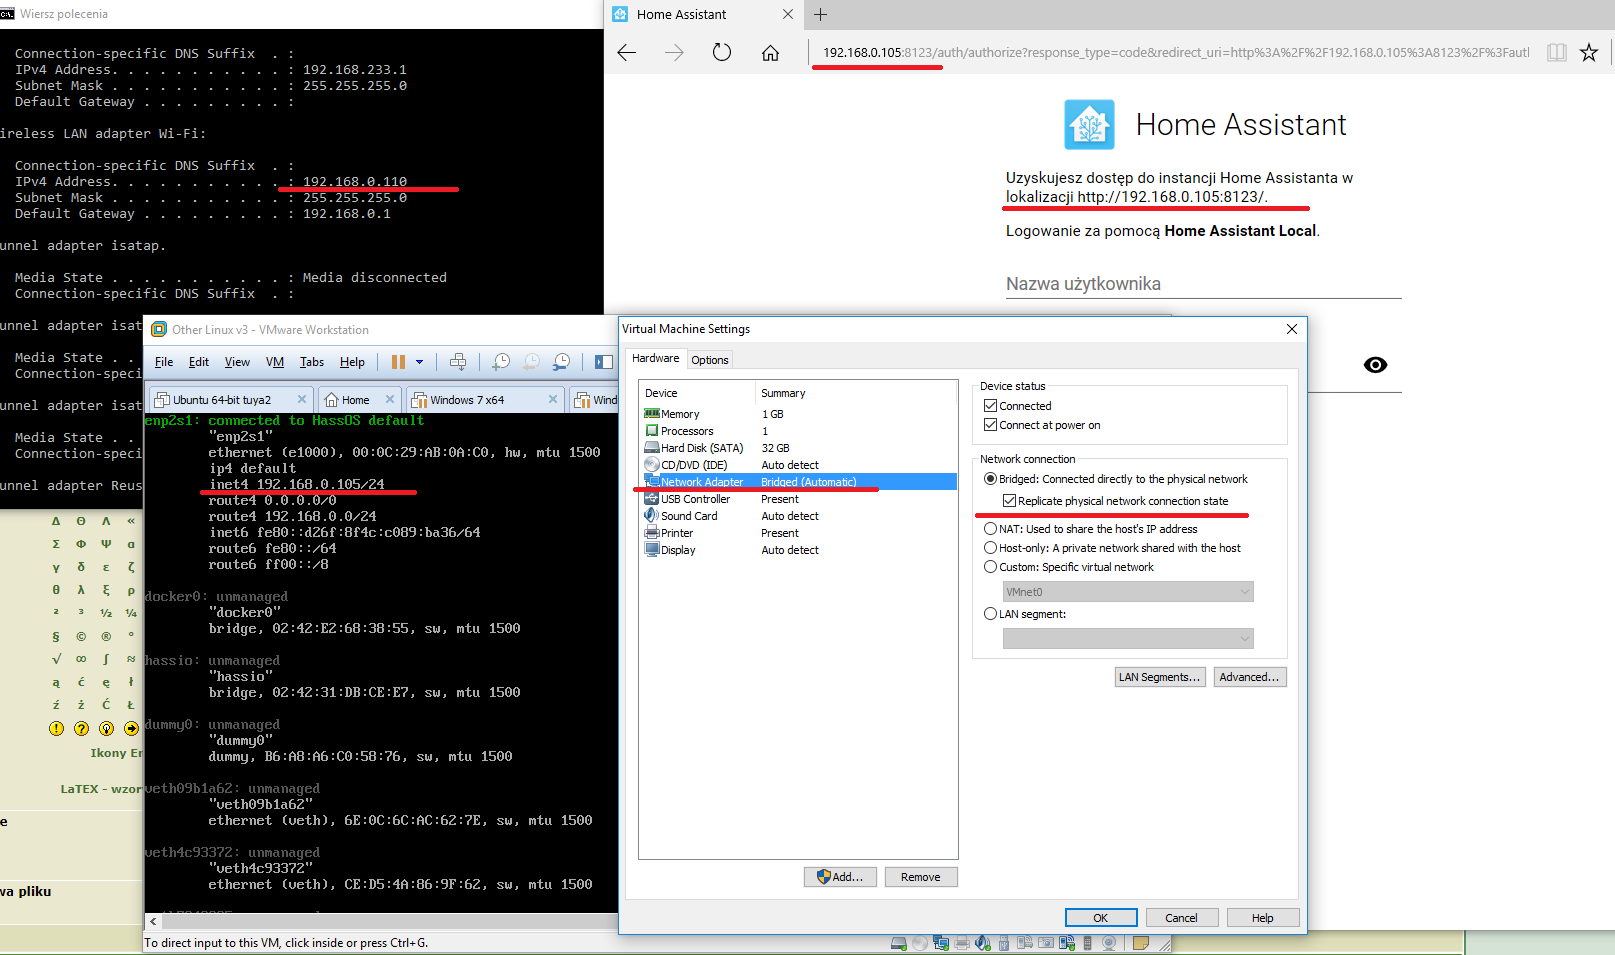Click the Nazwa użytkownika username field
Image resolution: width=1615 pixels, height=955 pixels.
tap(1204, 284)
